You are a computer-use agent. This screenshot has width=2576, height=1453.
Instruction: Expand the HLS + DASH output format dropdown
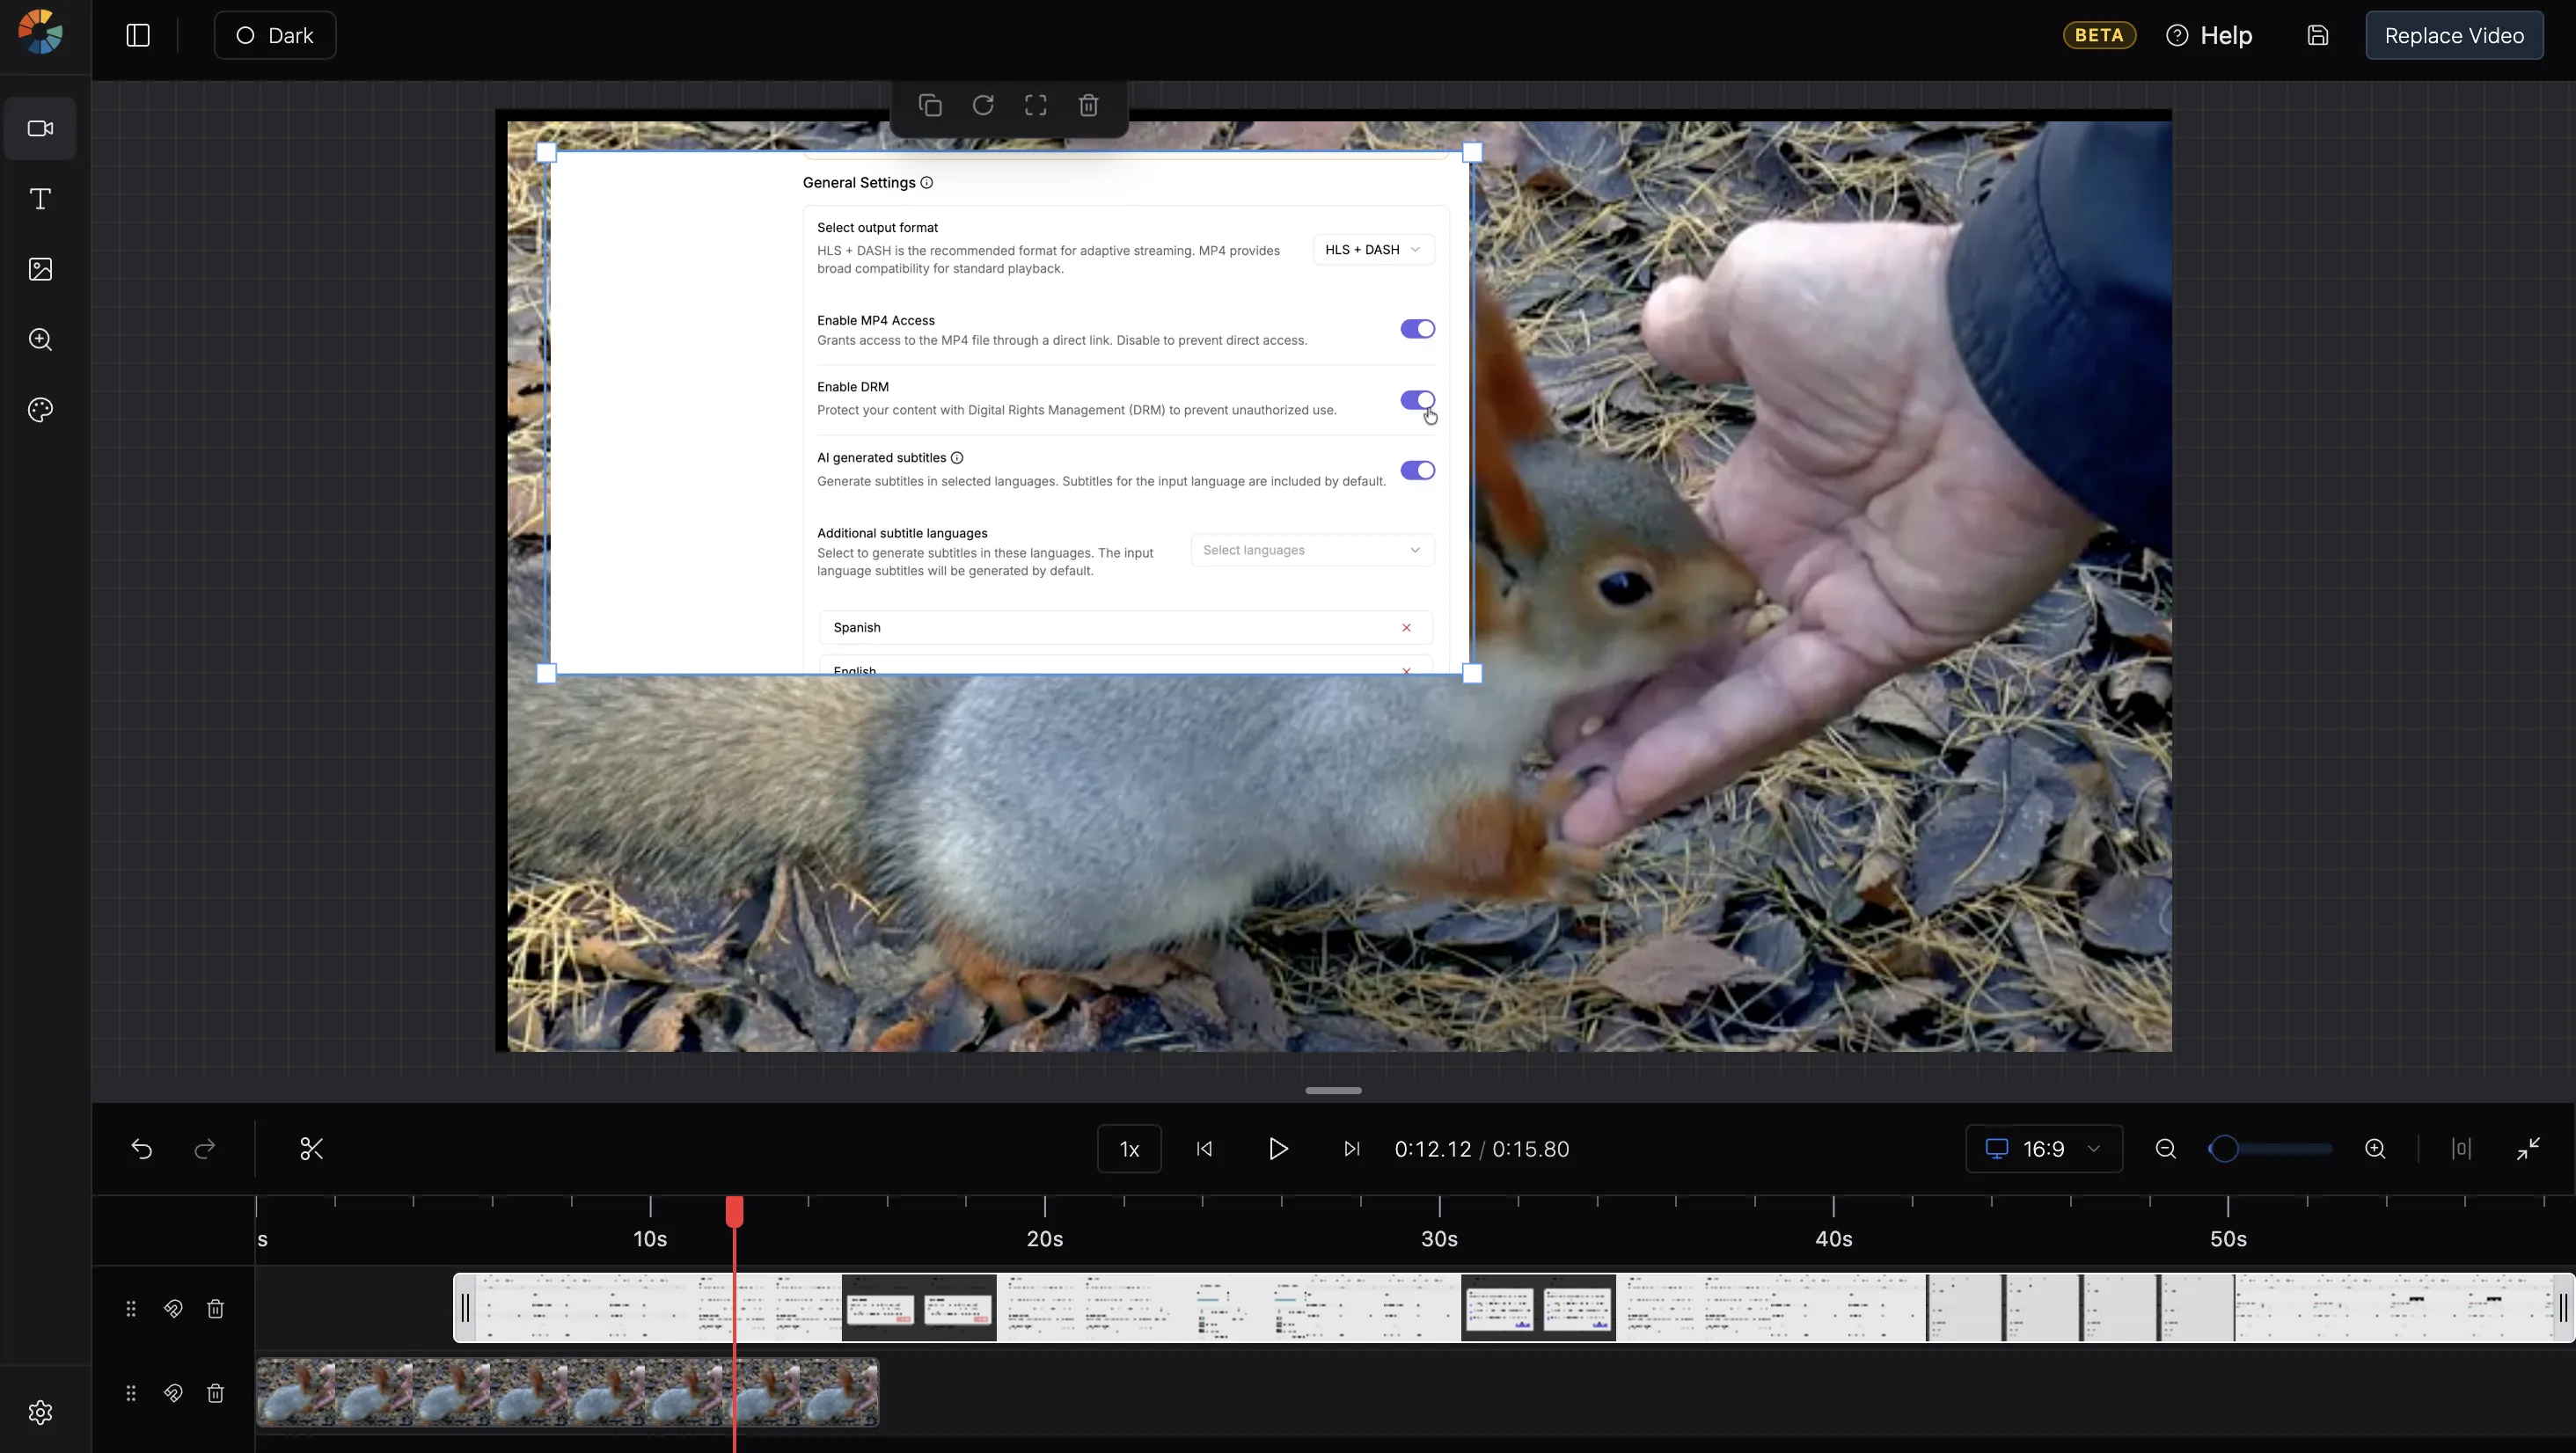pos(1373,250)
